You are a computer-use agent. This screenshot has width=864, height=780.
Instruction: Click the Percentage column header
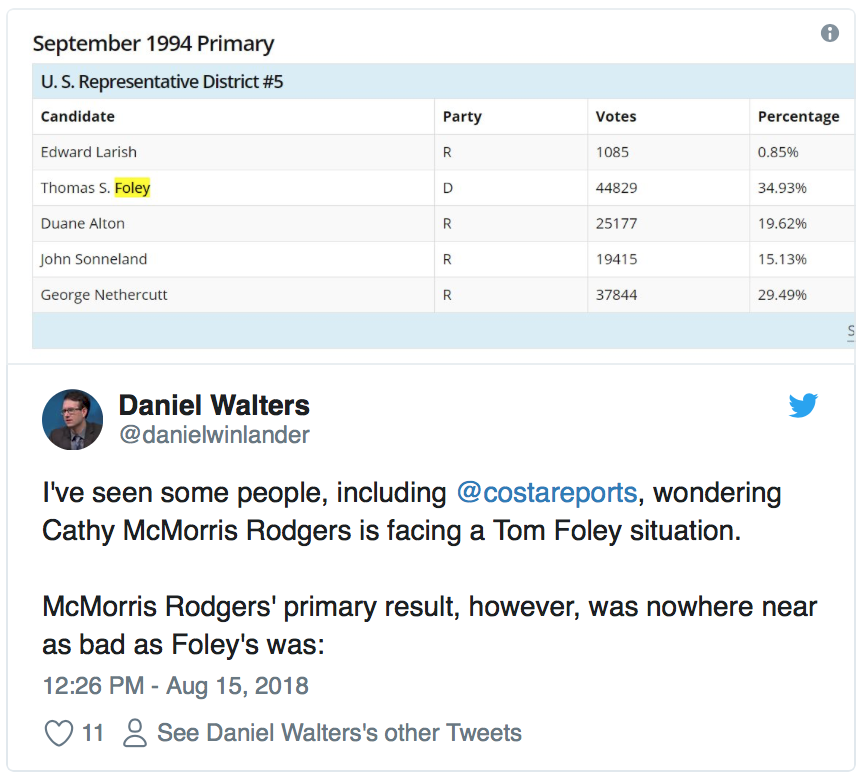(x=798, y=117)
